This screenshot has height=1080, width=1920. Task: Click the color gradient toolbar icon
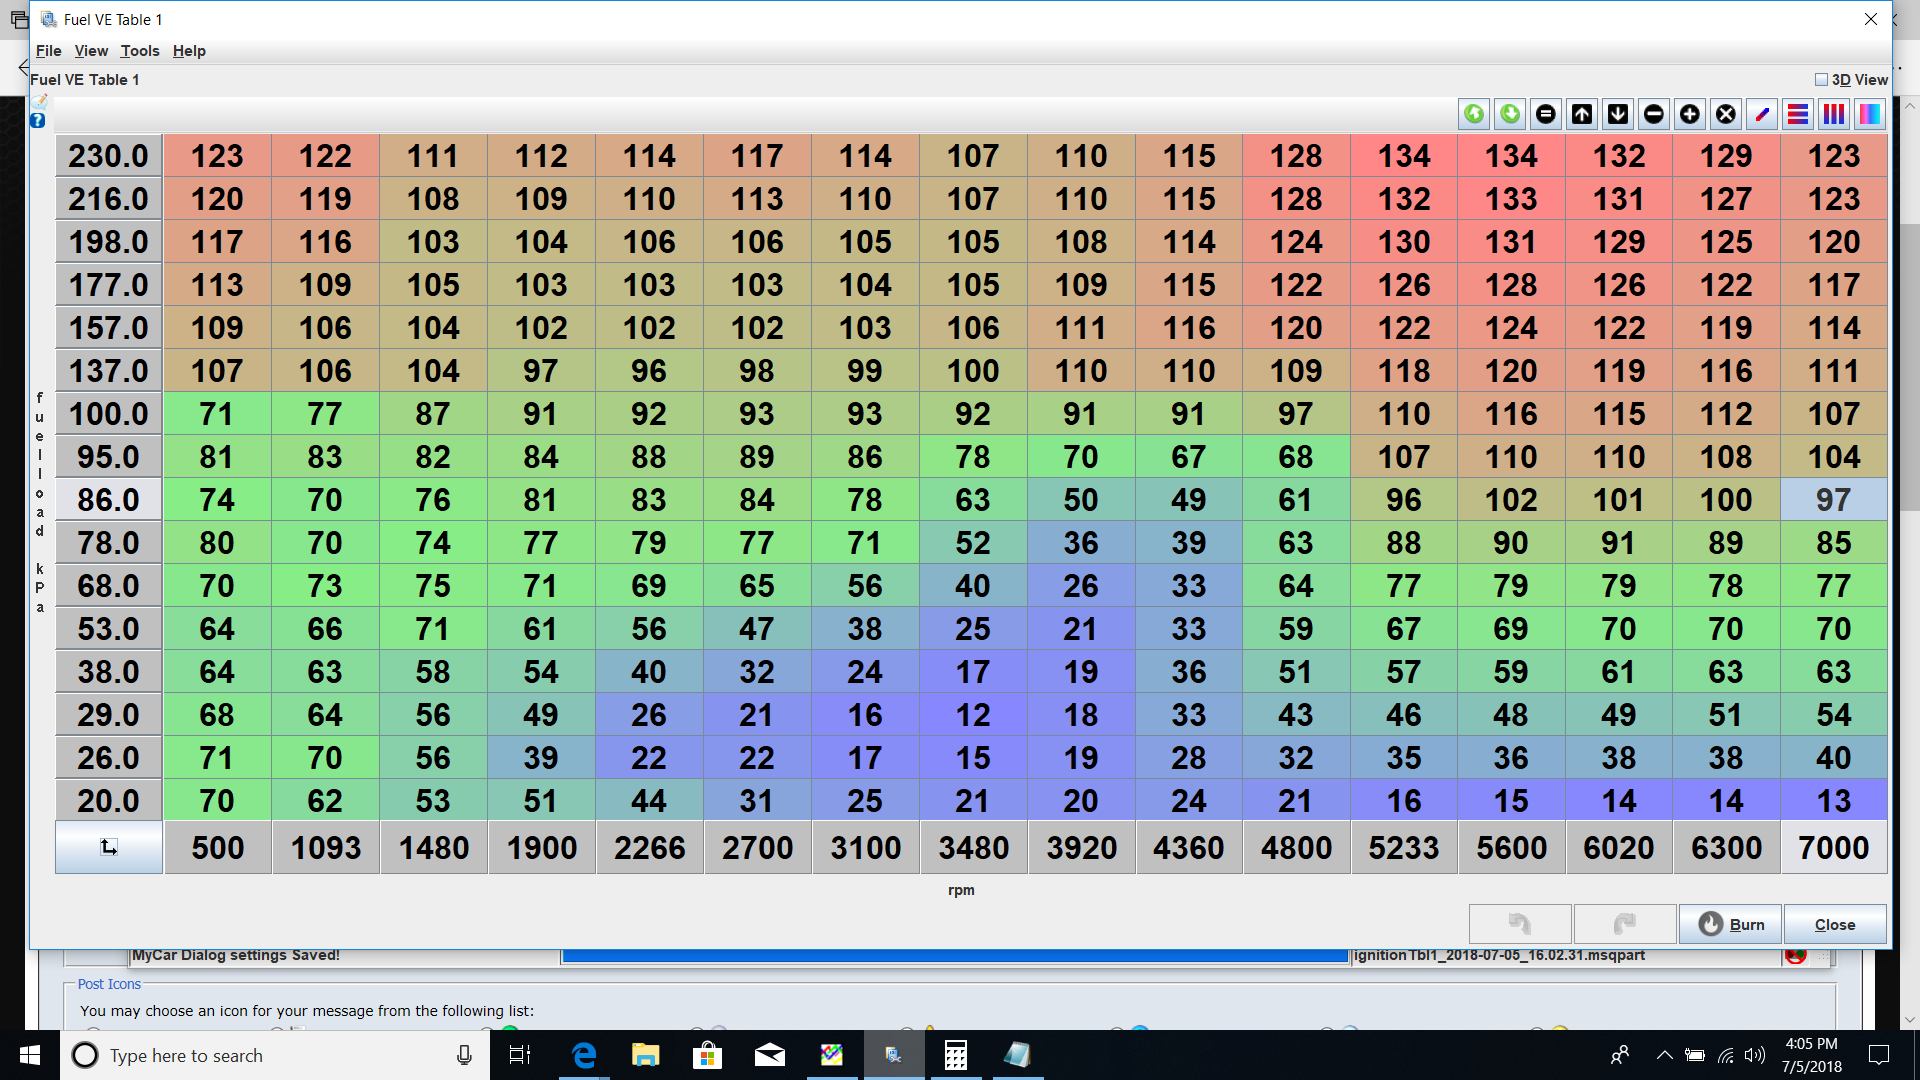(x=1869, y=114)
